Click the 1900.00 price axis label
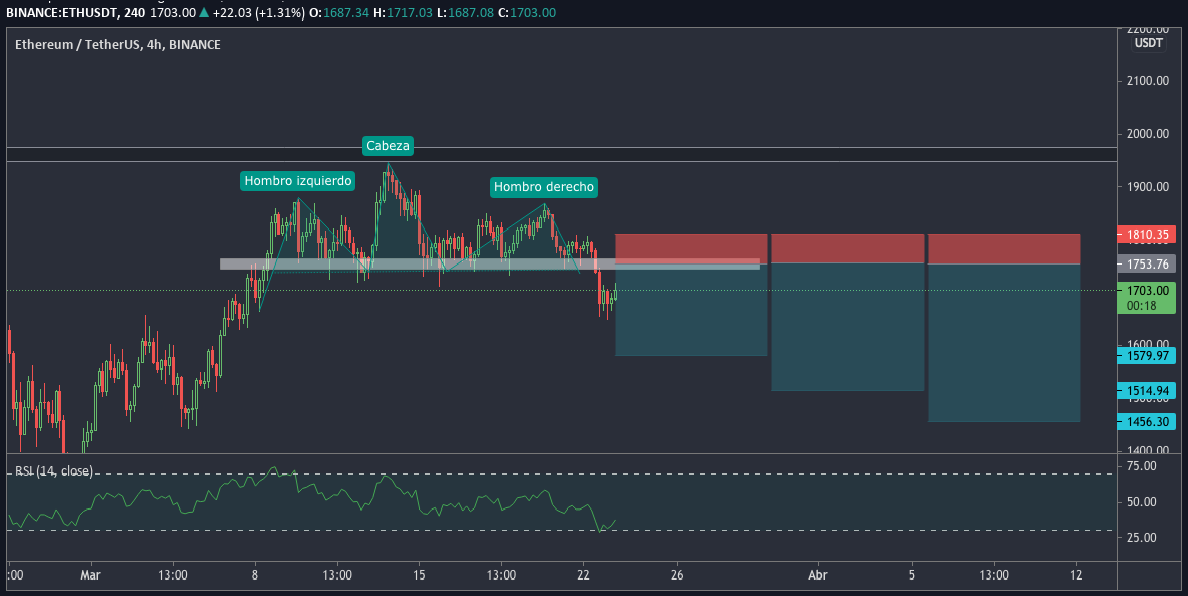The width and height of the screenshot is (1188, 596). 1147,187
